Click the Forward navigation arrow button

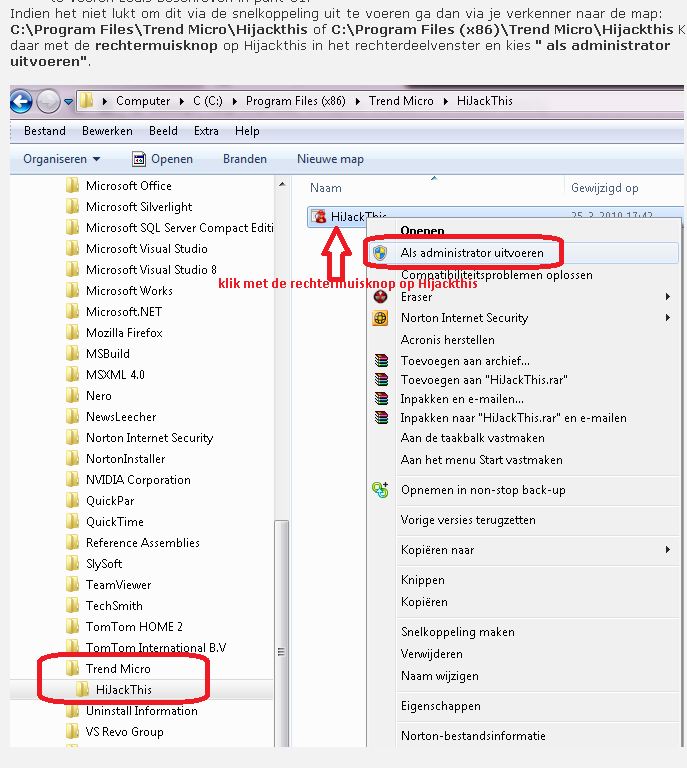(48, 101)
